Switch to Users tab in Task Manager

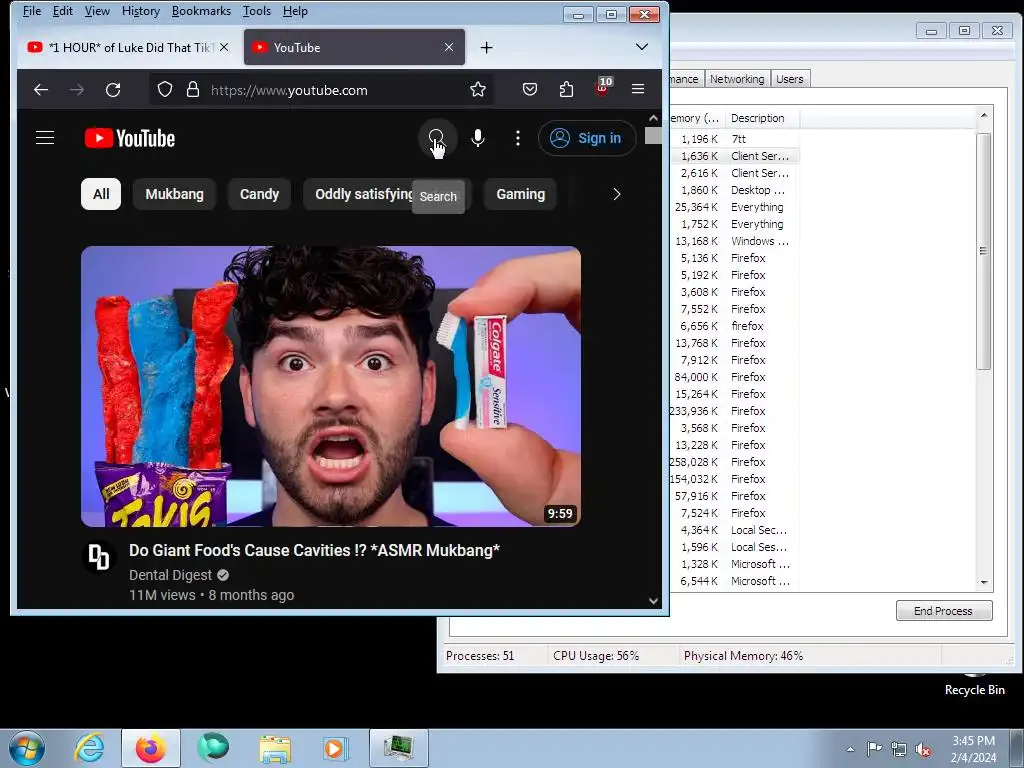pyautogui.click(x=790, y=79)
